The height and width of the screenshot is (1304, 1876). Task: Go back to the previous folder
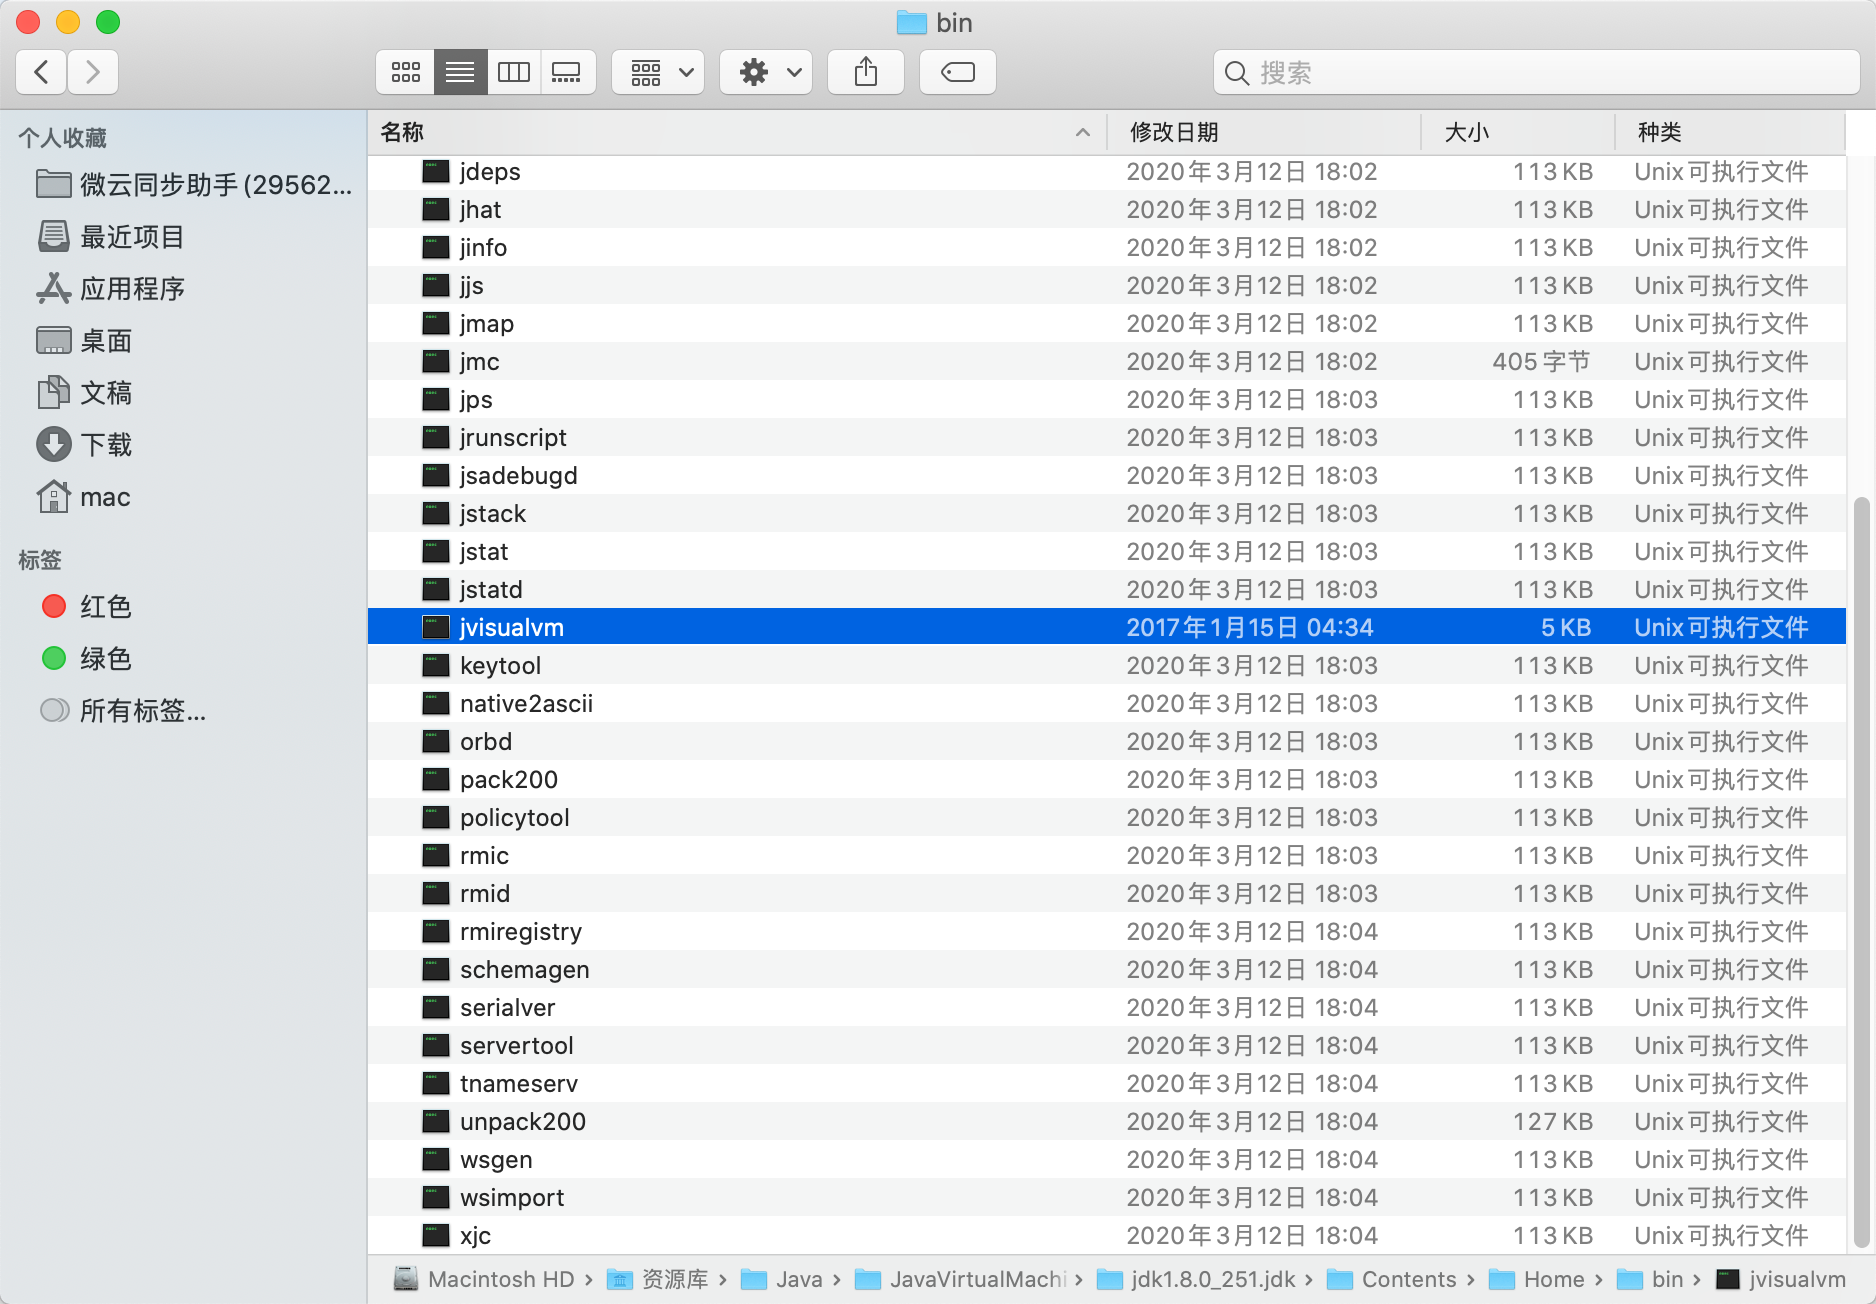(x=42, y=72)
